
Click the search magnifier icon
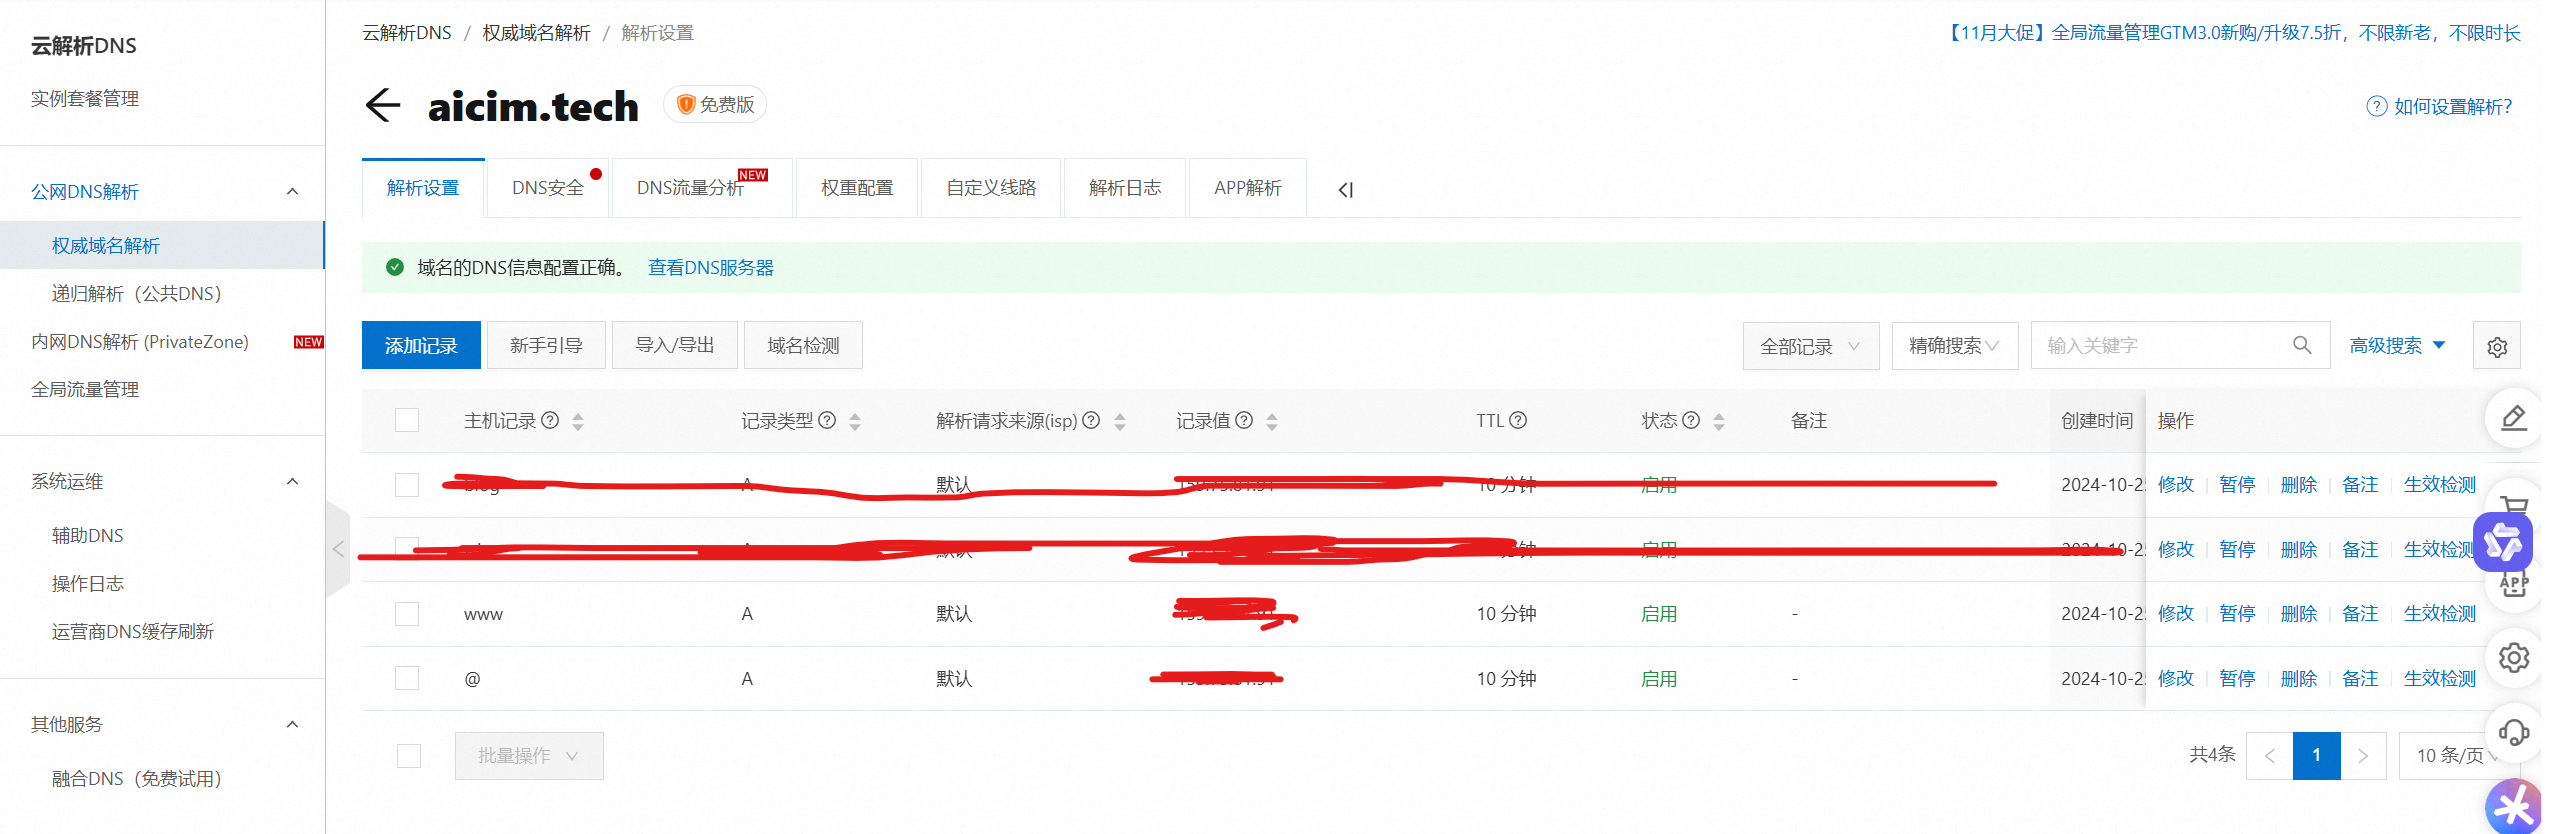click(2301, 345)
